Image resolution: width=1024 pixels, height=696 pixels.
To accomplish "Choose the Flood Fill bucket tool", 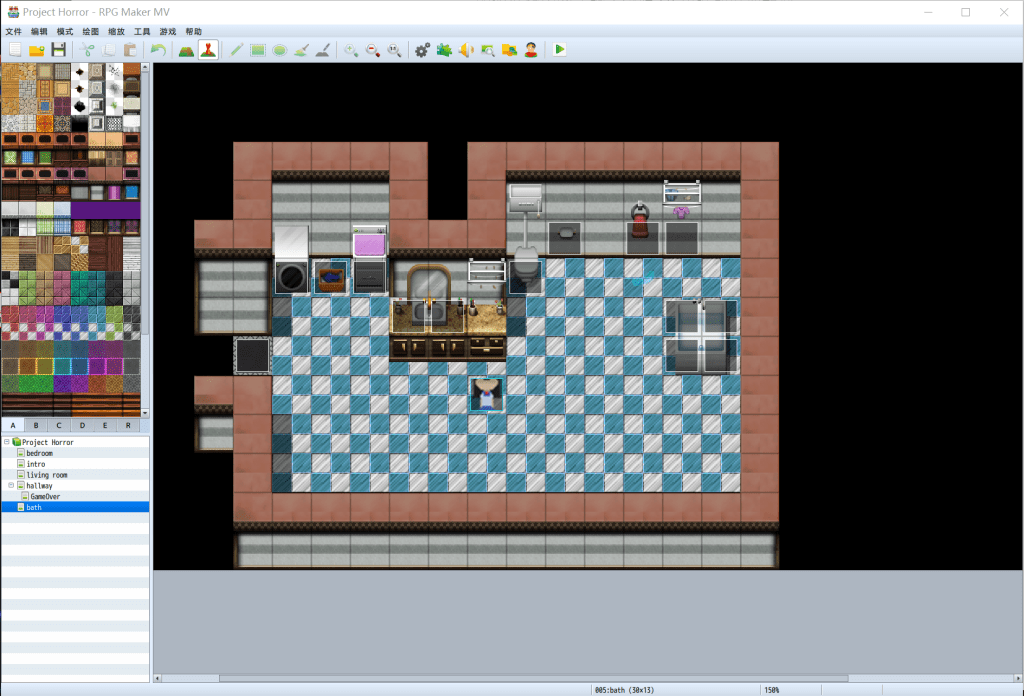I will pos(302,50).
